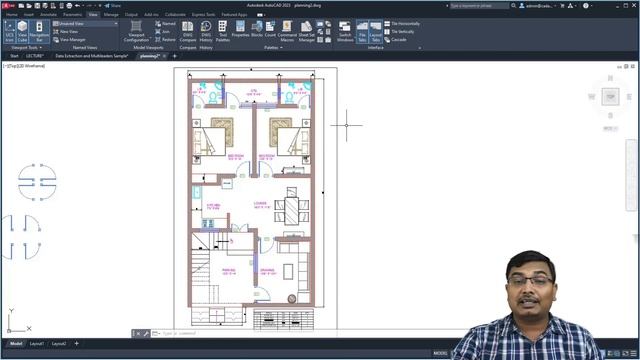Viewport: 640px width, 360px height.
Task: Open the Blocks palette
Action: pos(257,29)
